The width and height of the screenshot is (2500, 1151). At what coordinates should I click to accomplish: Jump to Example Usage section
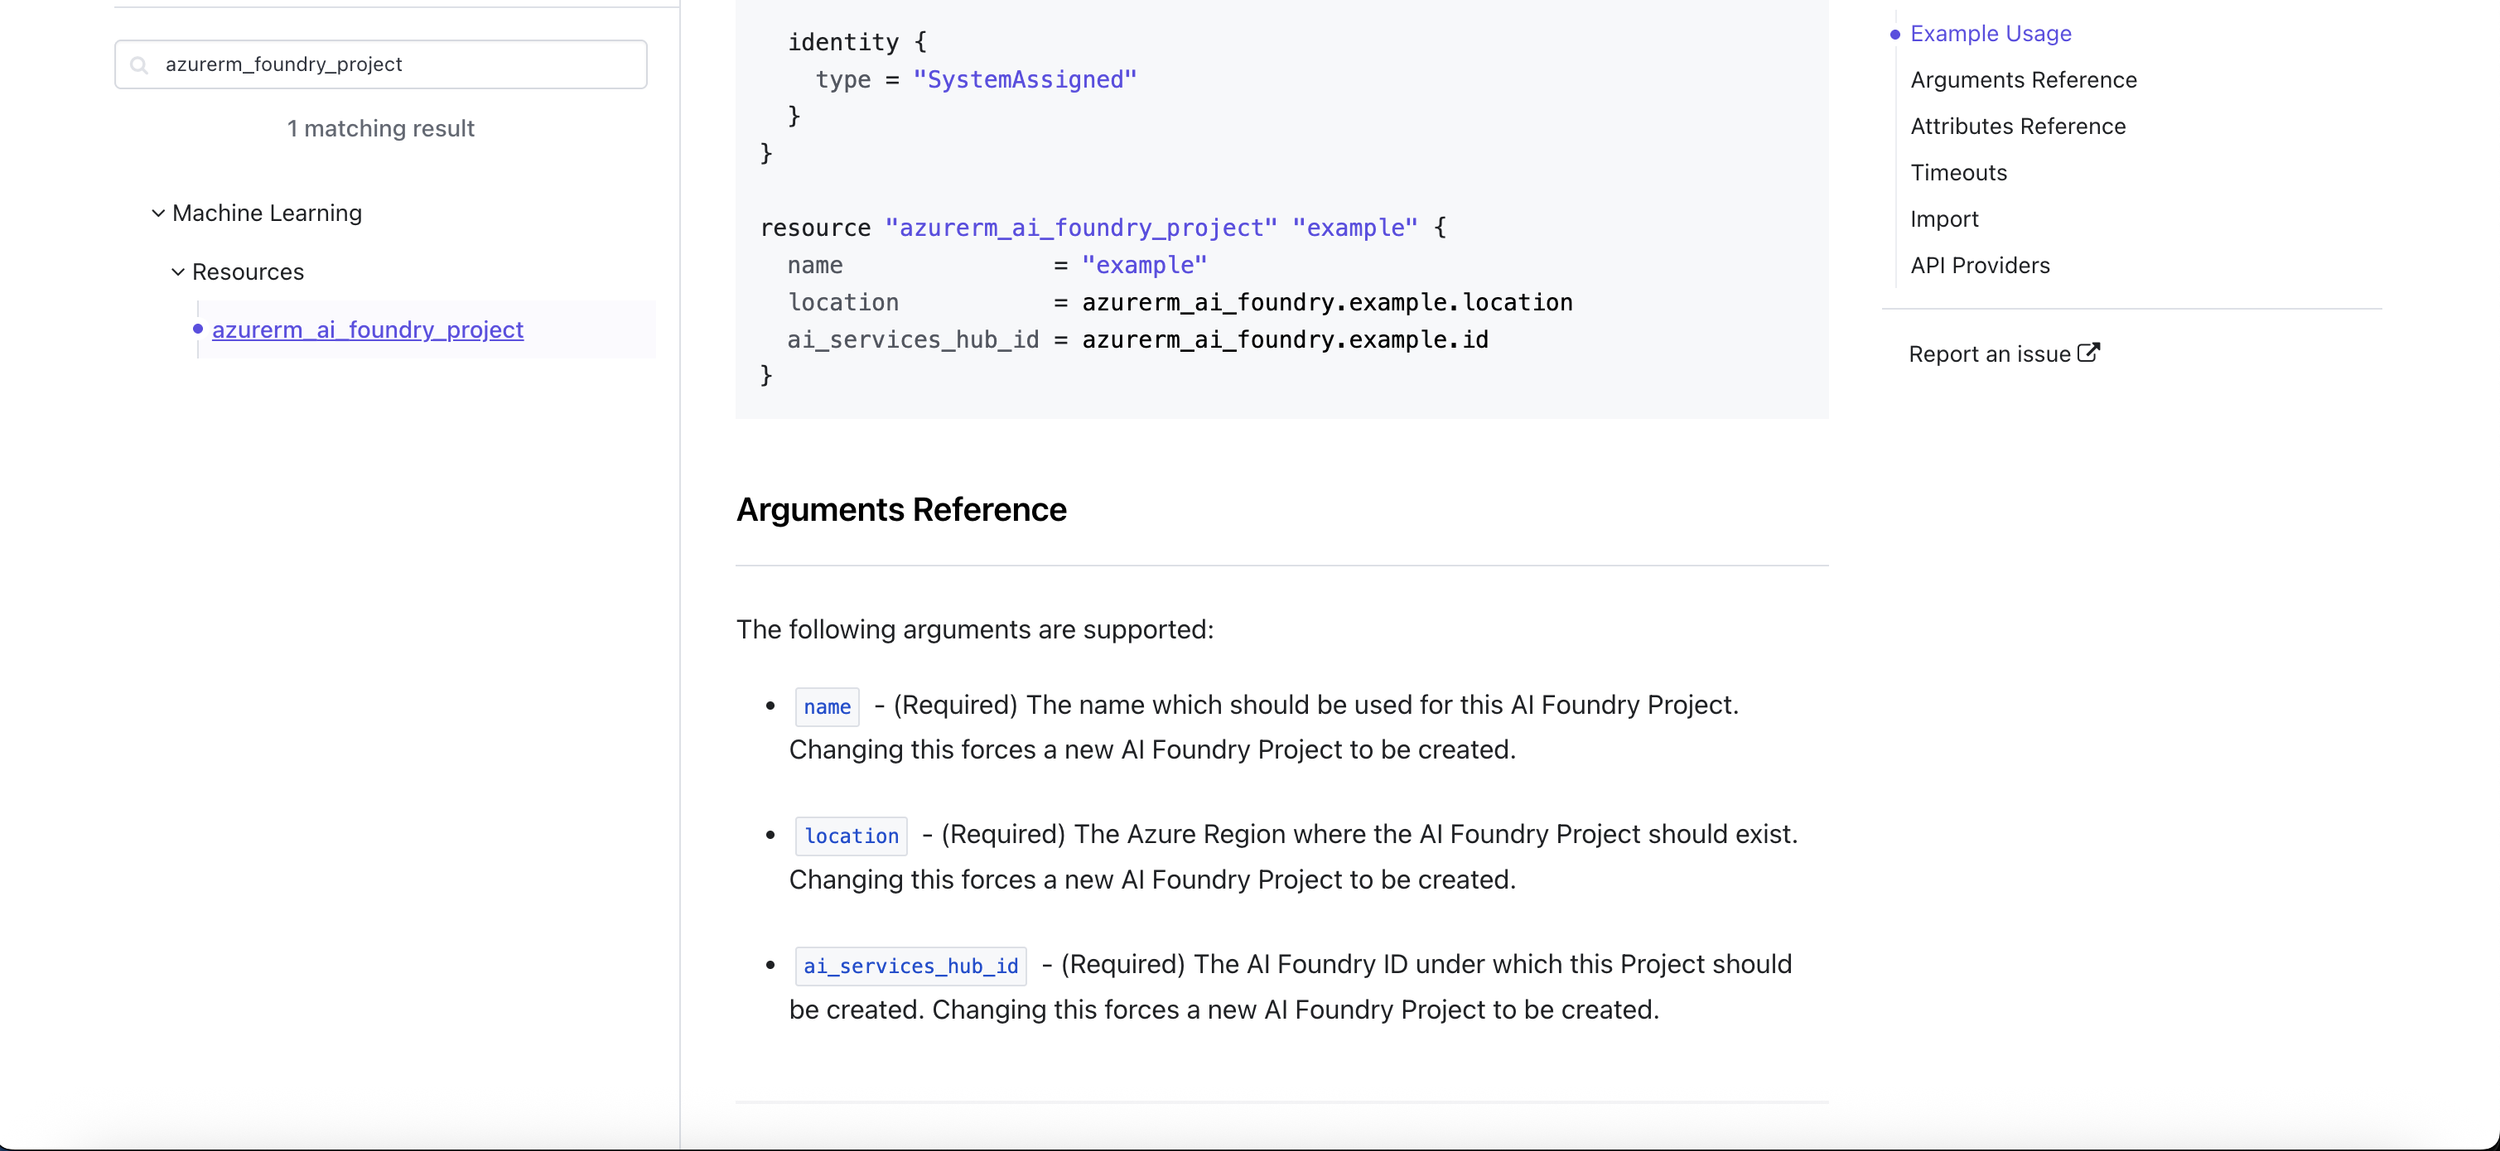click(x=1990, y=34)
